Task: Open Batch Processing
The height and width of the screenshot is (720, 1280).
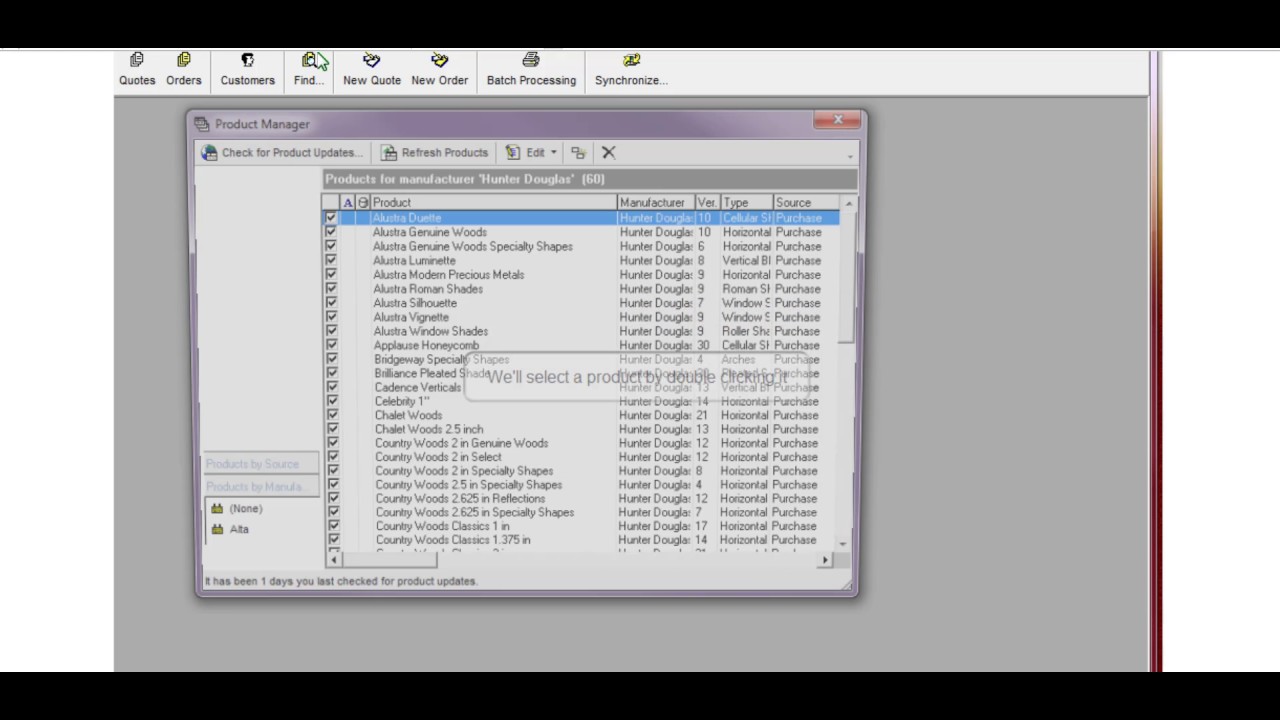Action: pyautogui.click(x=531, y=70)
